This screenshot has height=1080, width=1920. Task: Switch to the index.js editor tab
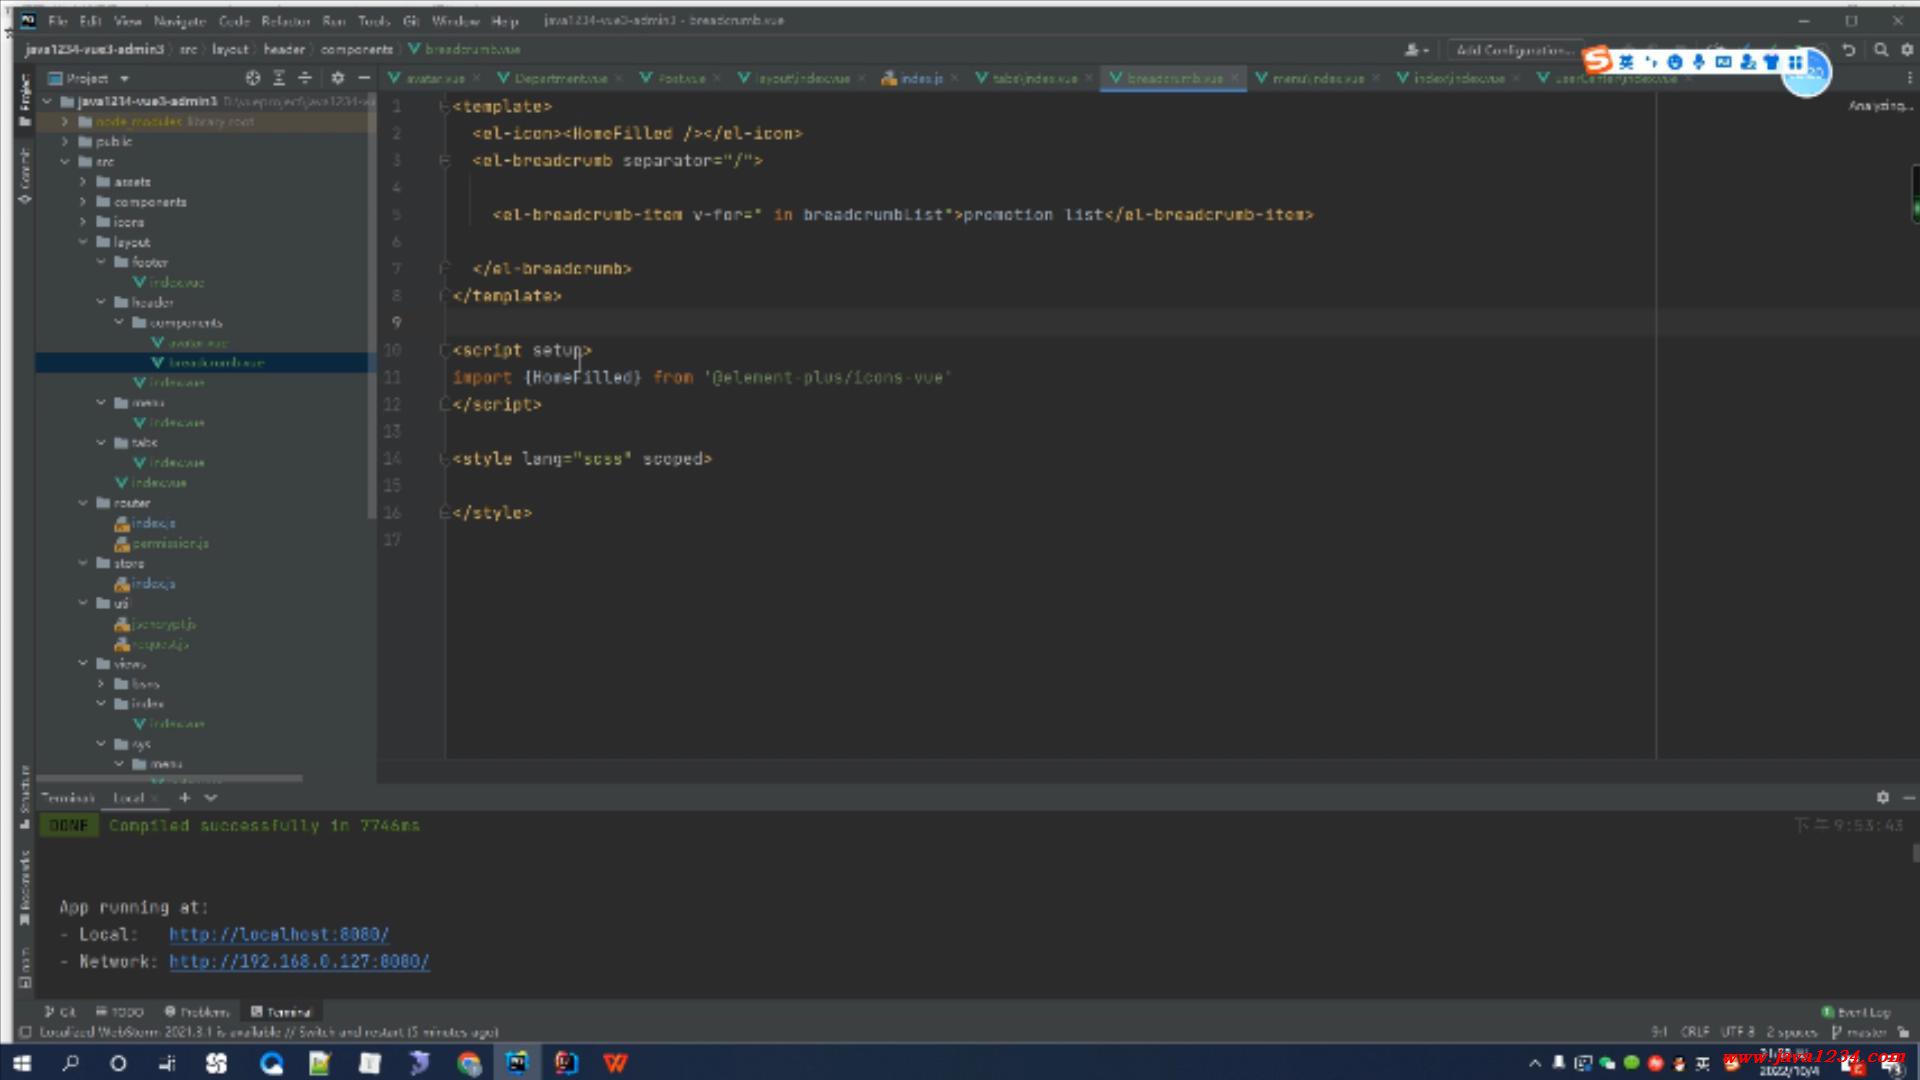921,78
